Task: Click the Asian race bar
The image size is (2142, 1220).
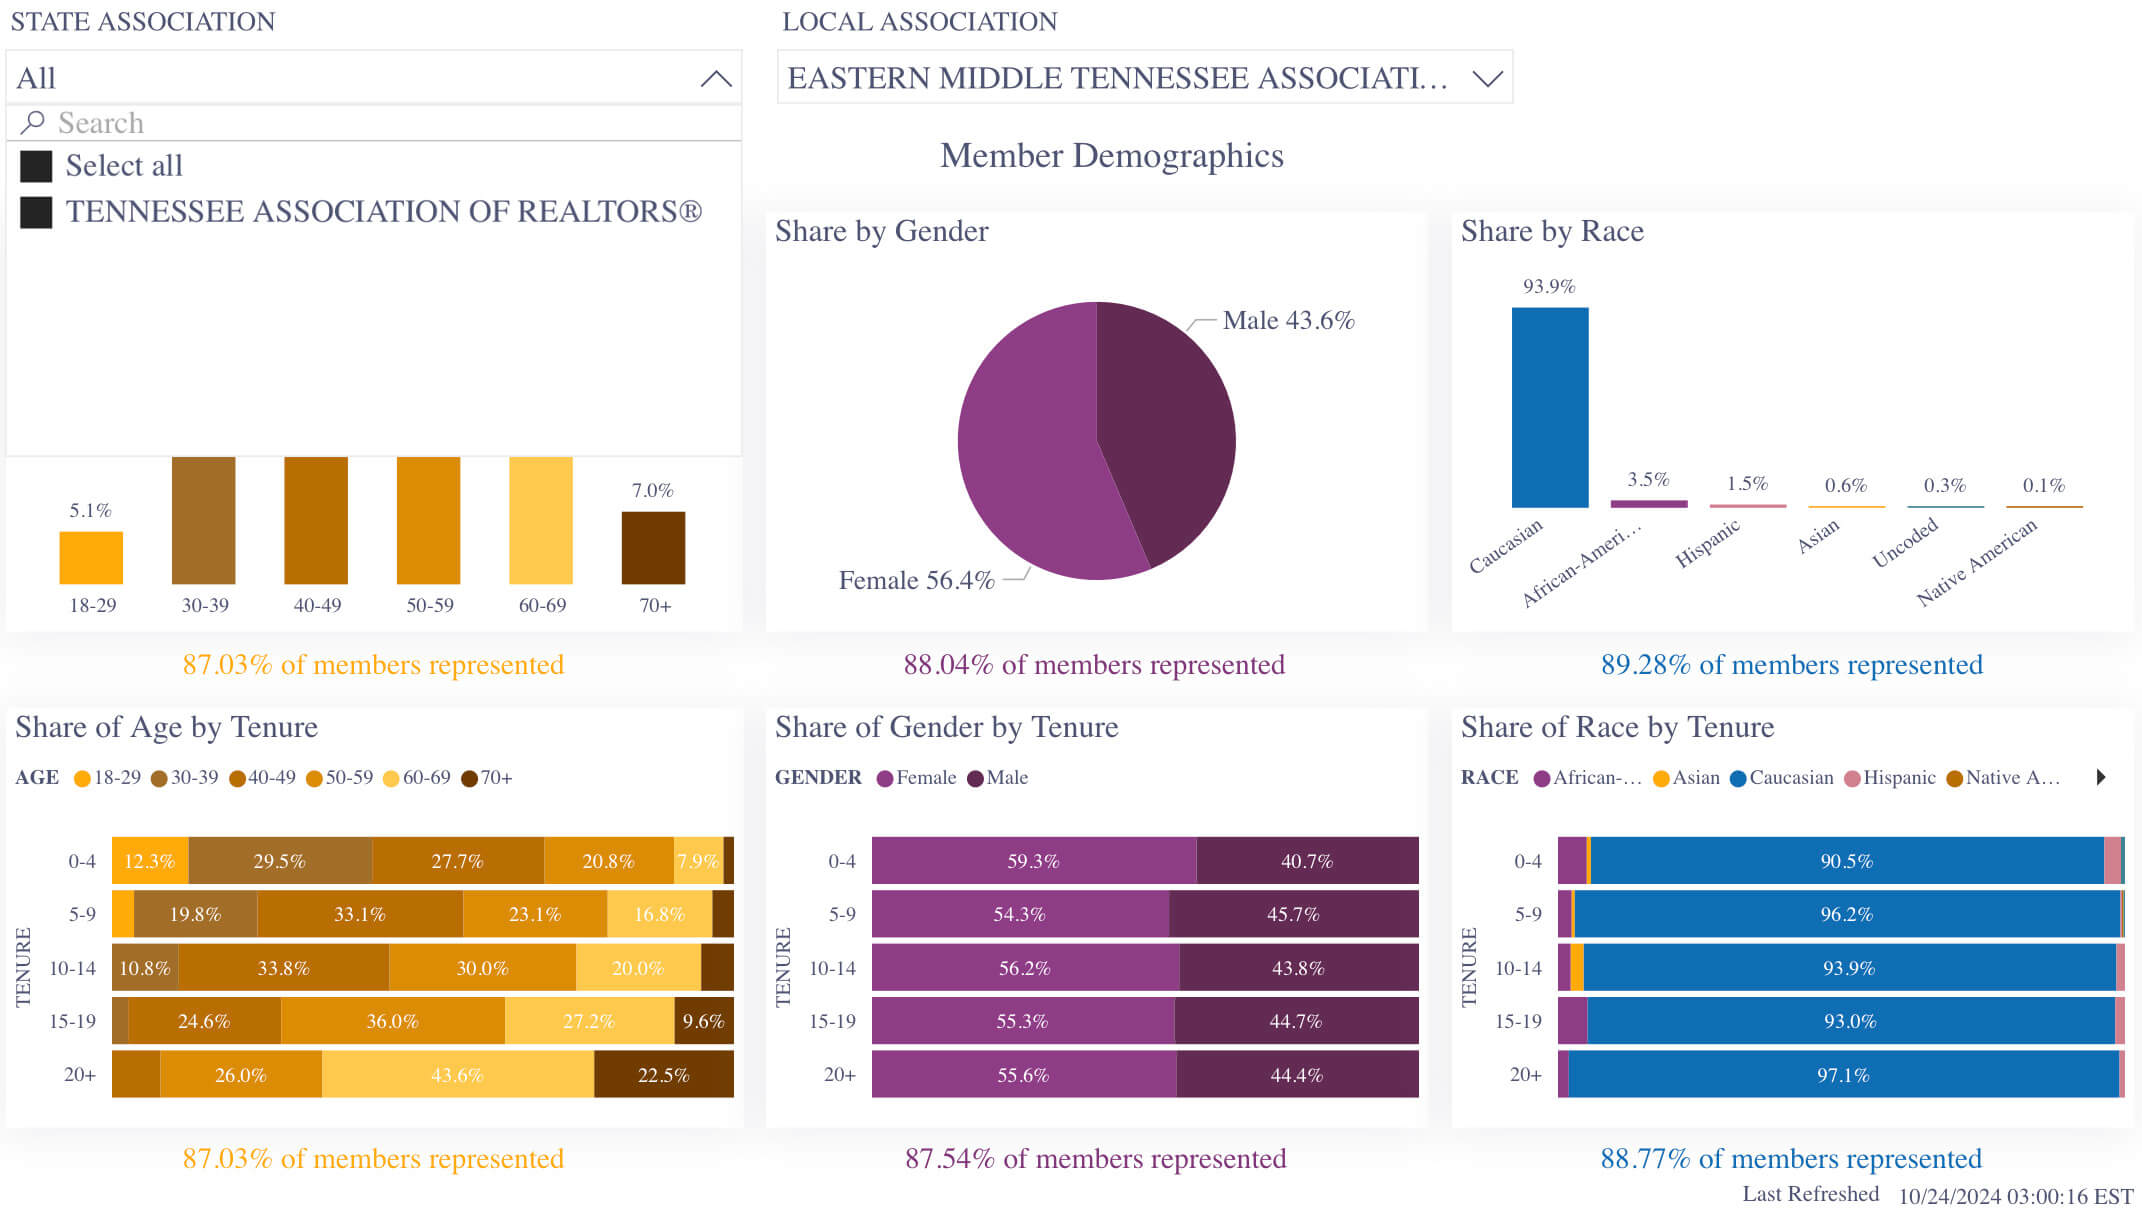Action: click(1846, 506)
